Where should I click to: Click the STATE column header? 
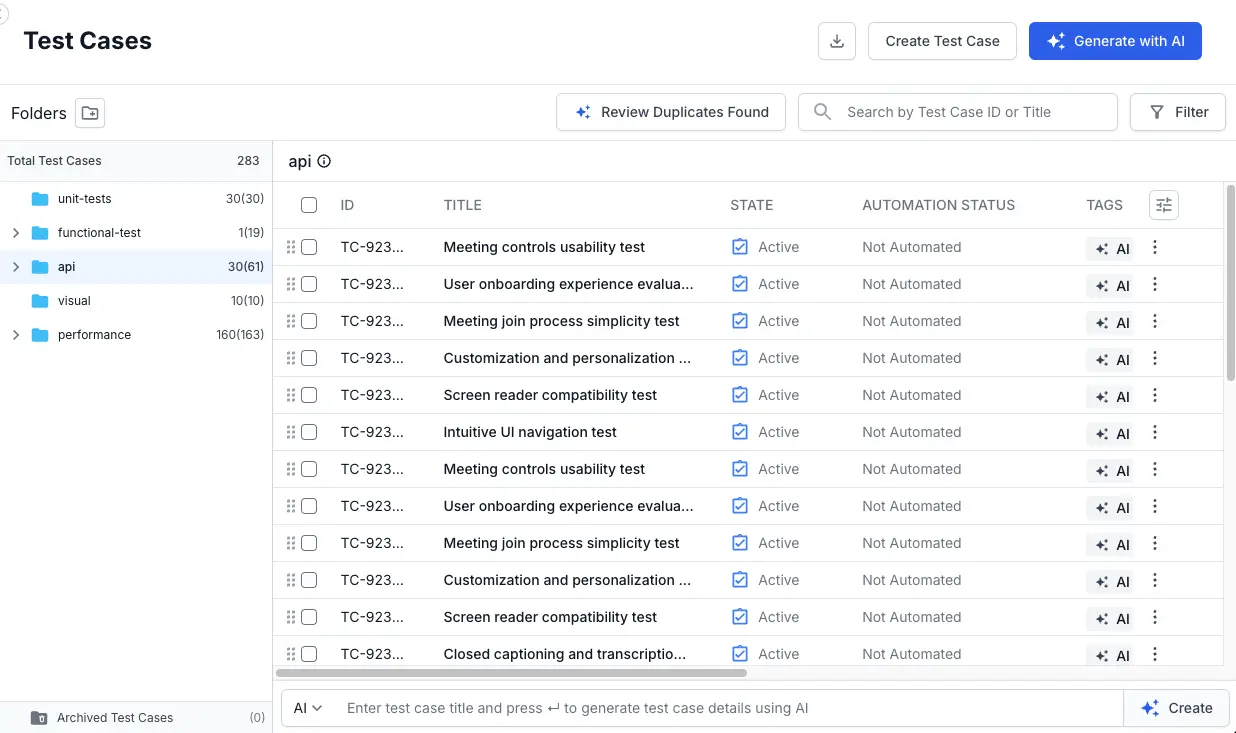point(752,205)
